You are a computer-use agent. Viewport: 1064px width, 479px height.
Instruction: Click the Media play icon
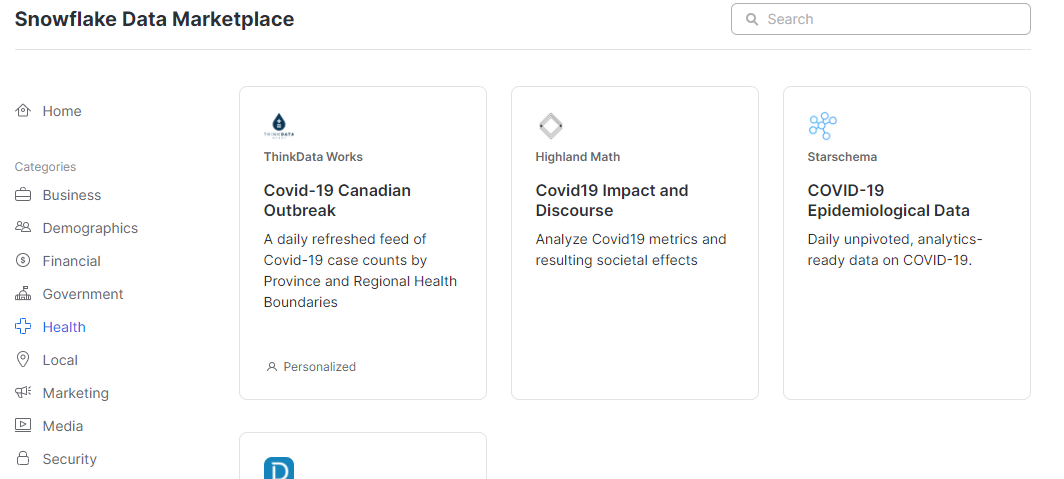(23, 426)
